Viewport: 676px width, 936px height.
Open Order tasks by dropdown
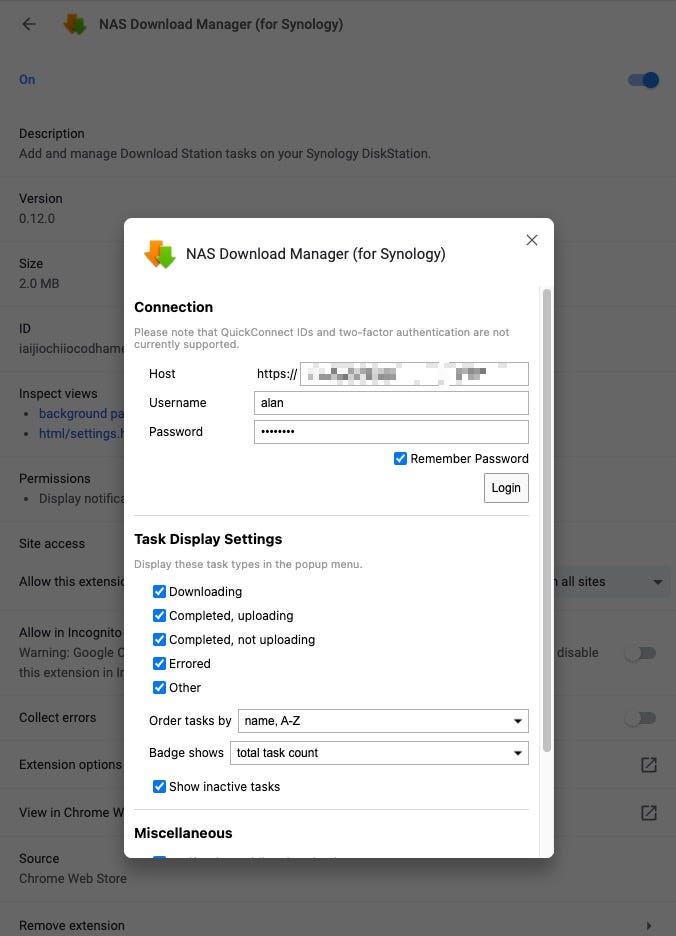click(x=383, y=721)
